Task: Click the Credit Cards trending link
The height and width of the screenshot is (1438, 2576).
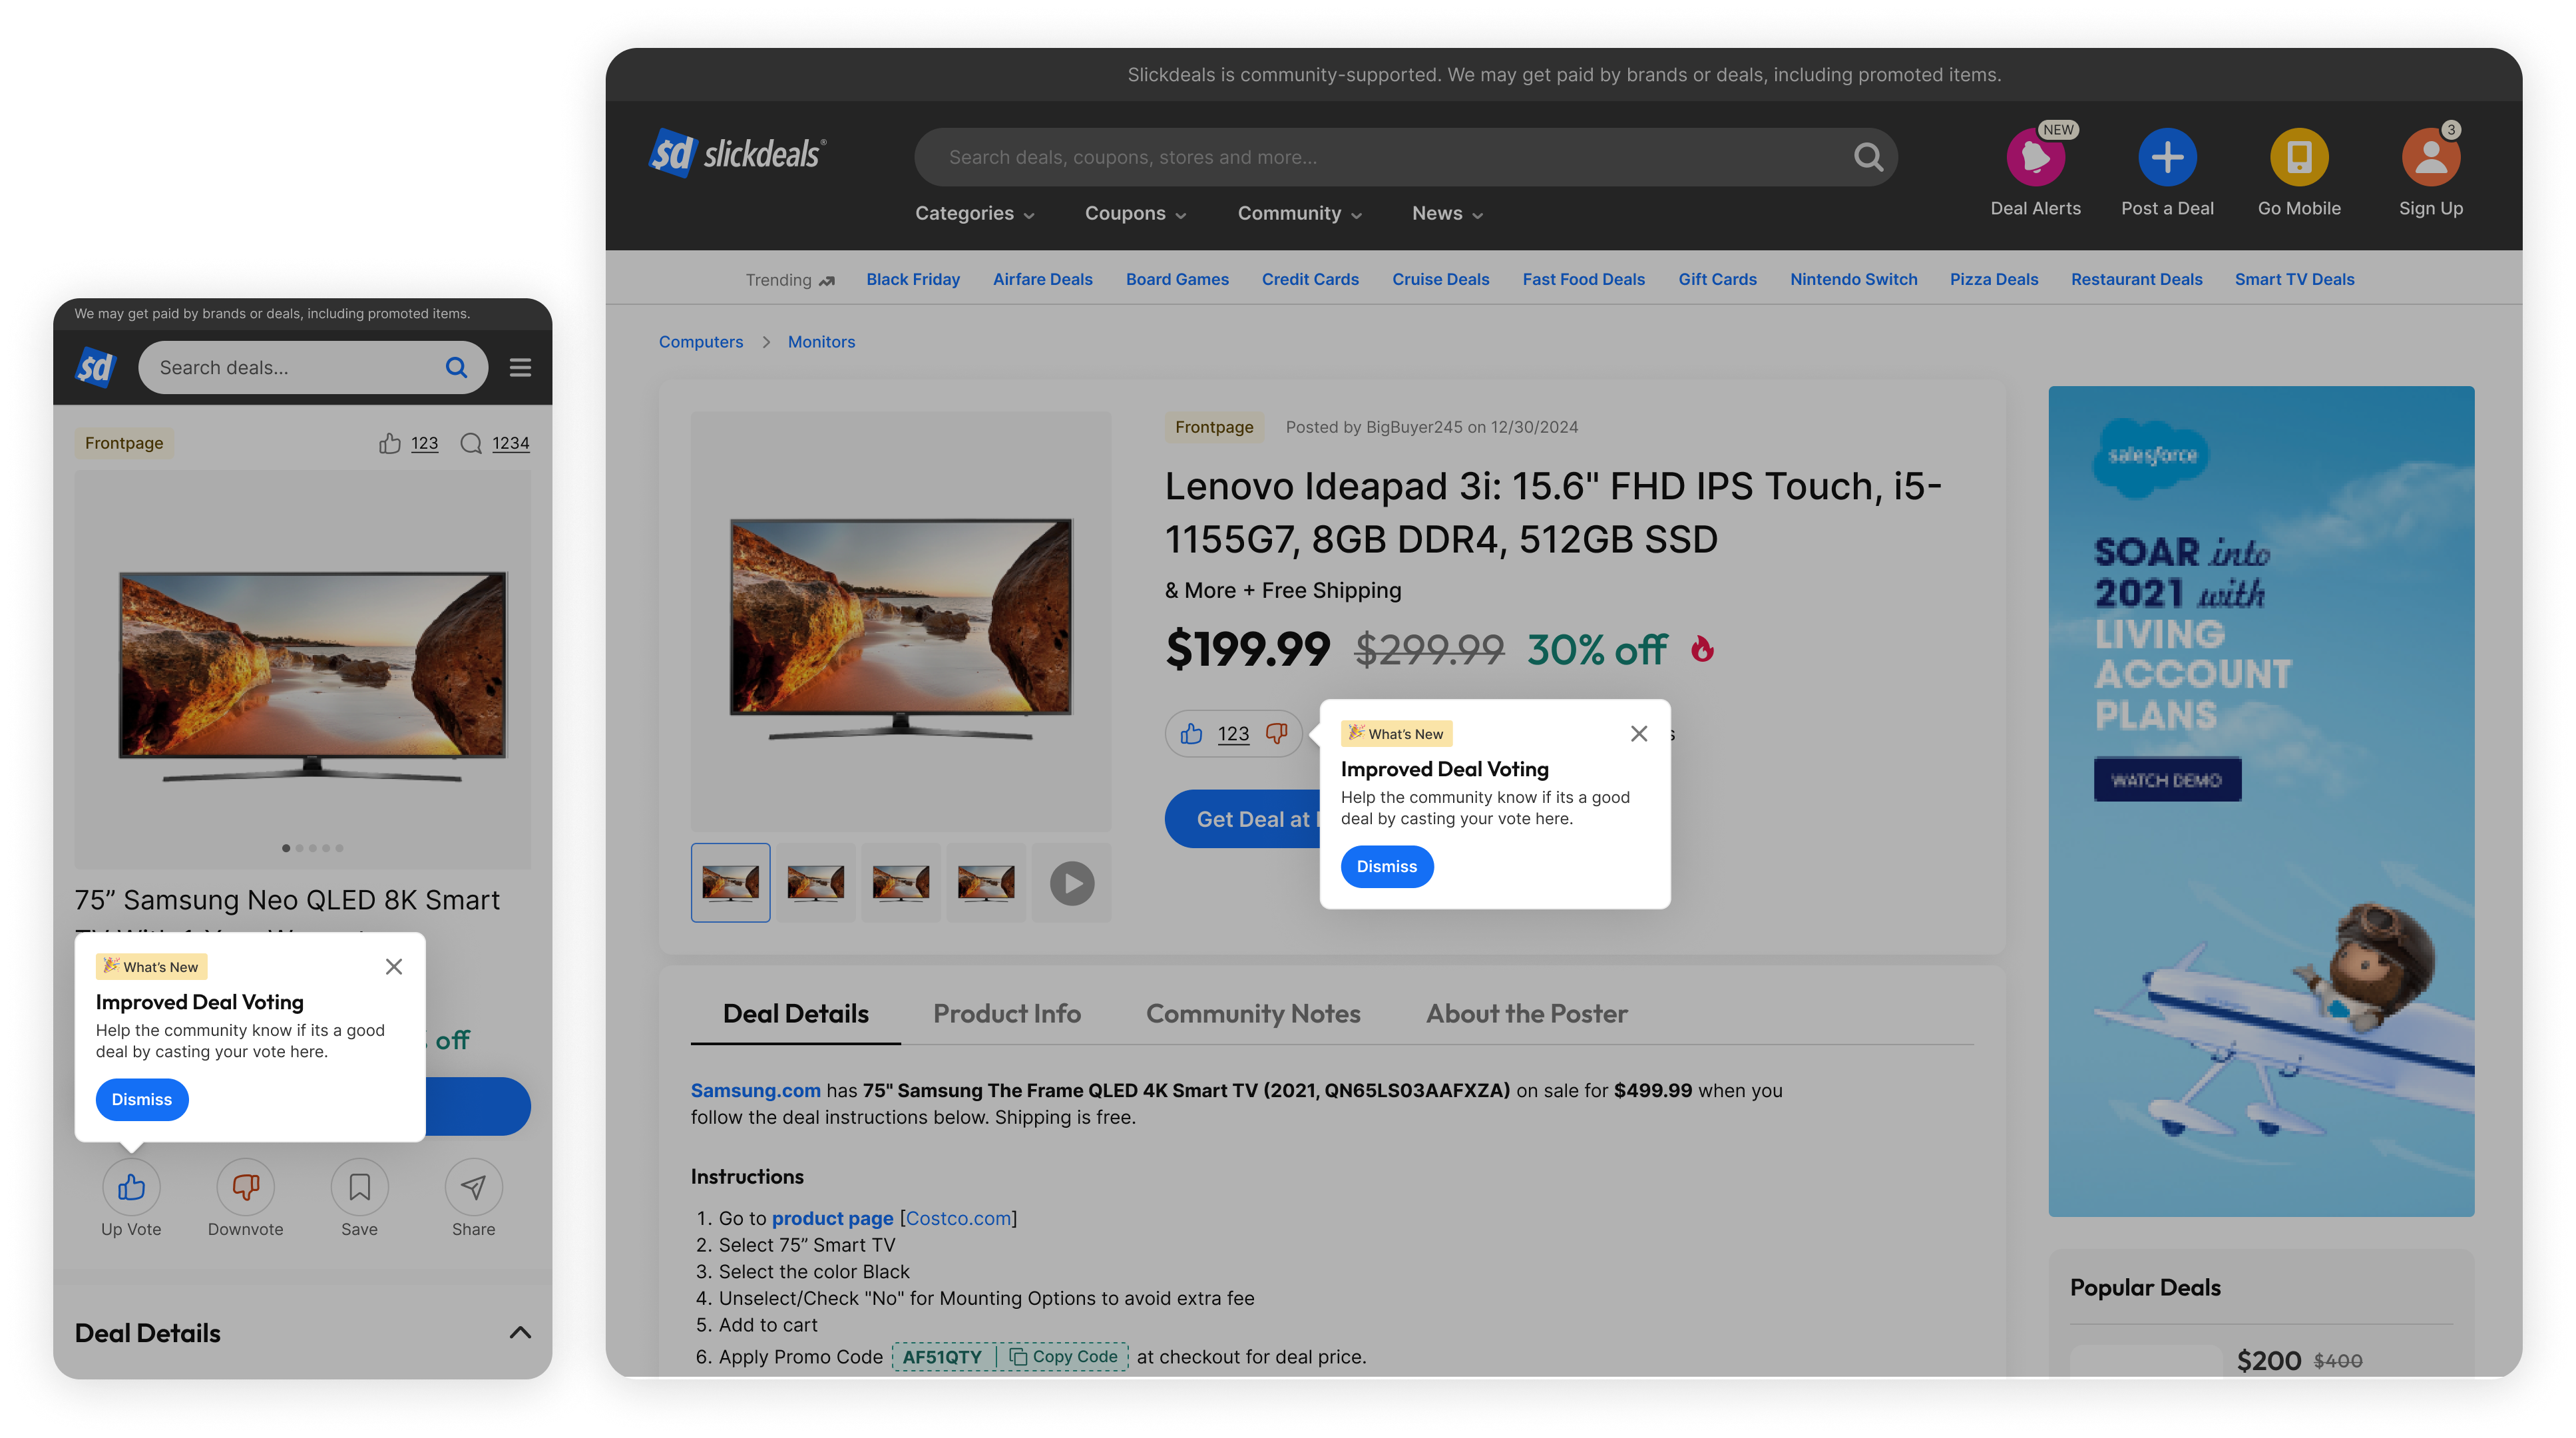Action: click(x=1310, y=279)
